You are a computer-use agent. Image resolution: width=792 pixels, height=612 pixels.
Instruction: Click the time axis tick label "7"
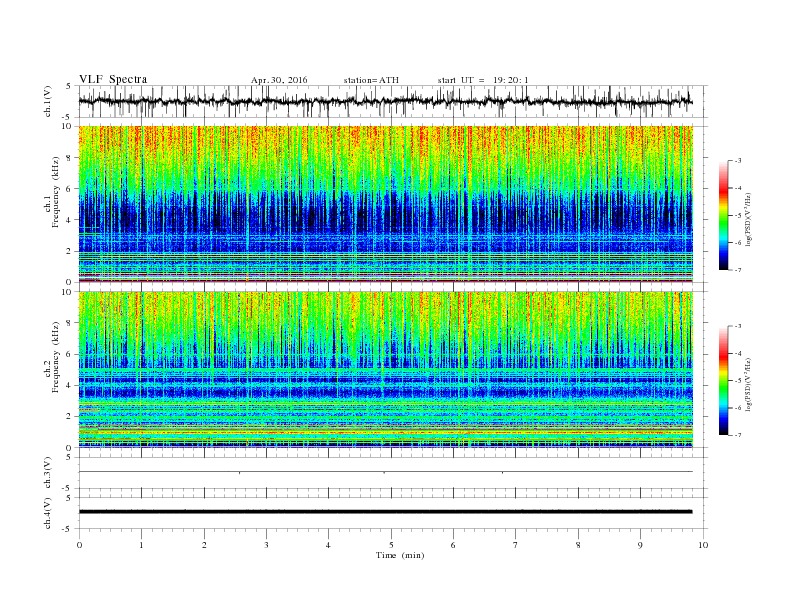click(x=516, y=545)
